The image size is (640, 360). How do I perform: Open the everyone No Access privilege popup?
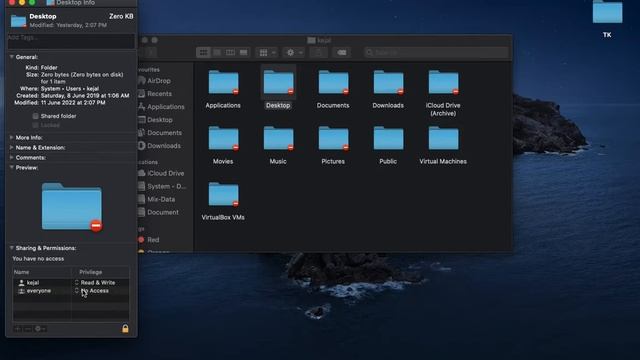[92, 291]
